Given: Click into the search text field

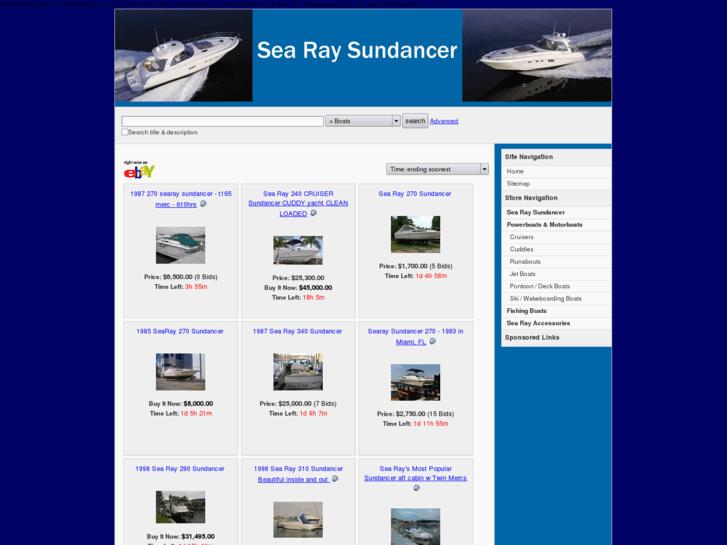Looking at the screenshot, I should (x=223, y=121).
